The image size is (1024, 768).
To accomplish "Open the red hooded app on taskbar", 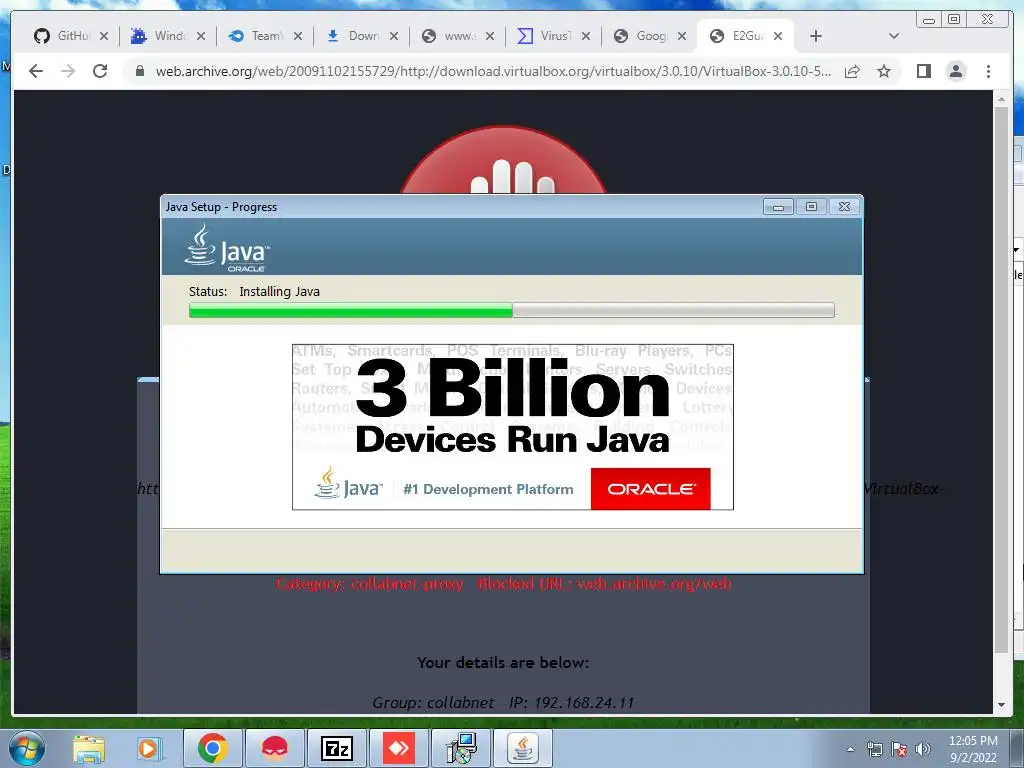I will coord(275,748).
